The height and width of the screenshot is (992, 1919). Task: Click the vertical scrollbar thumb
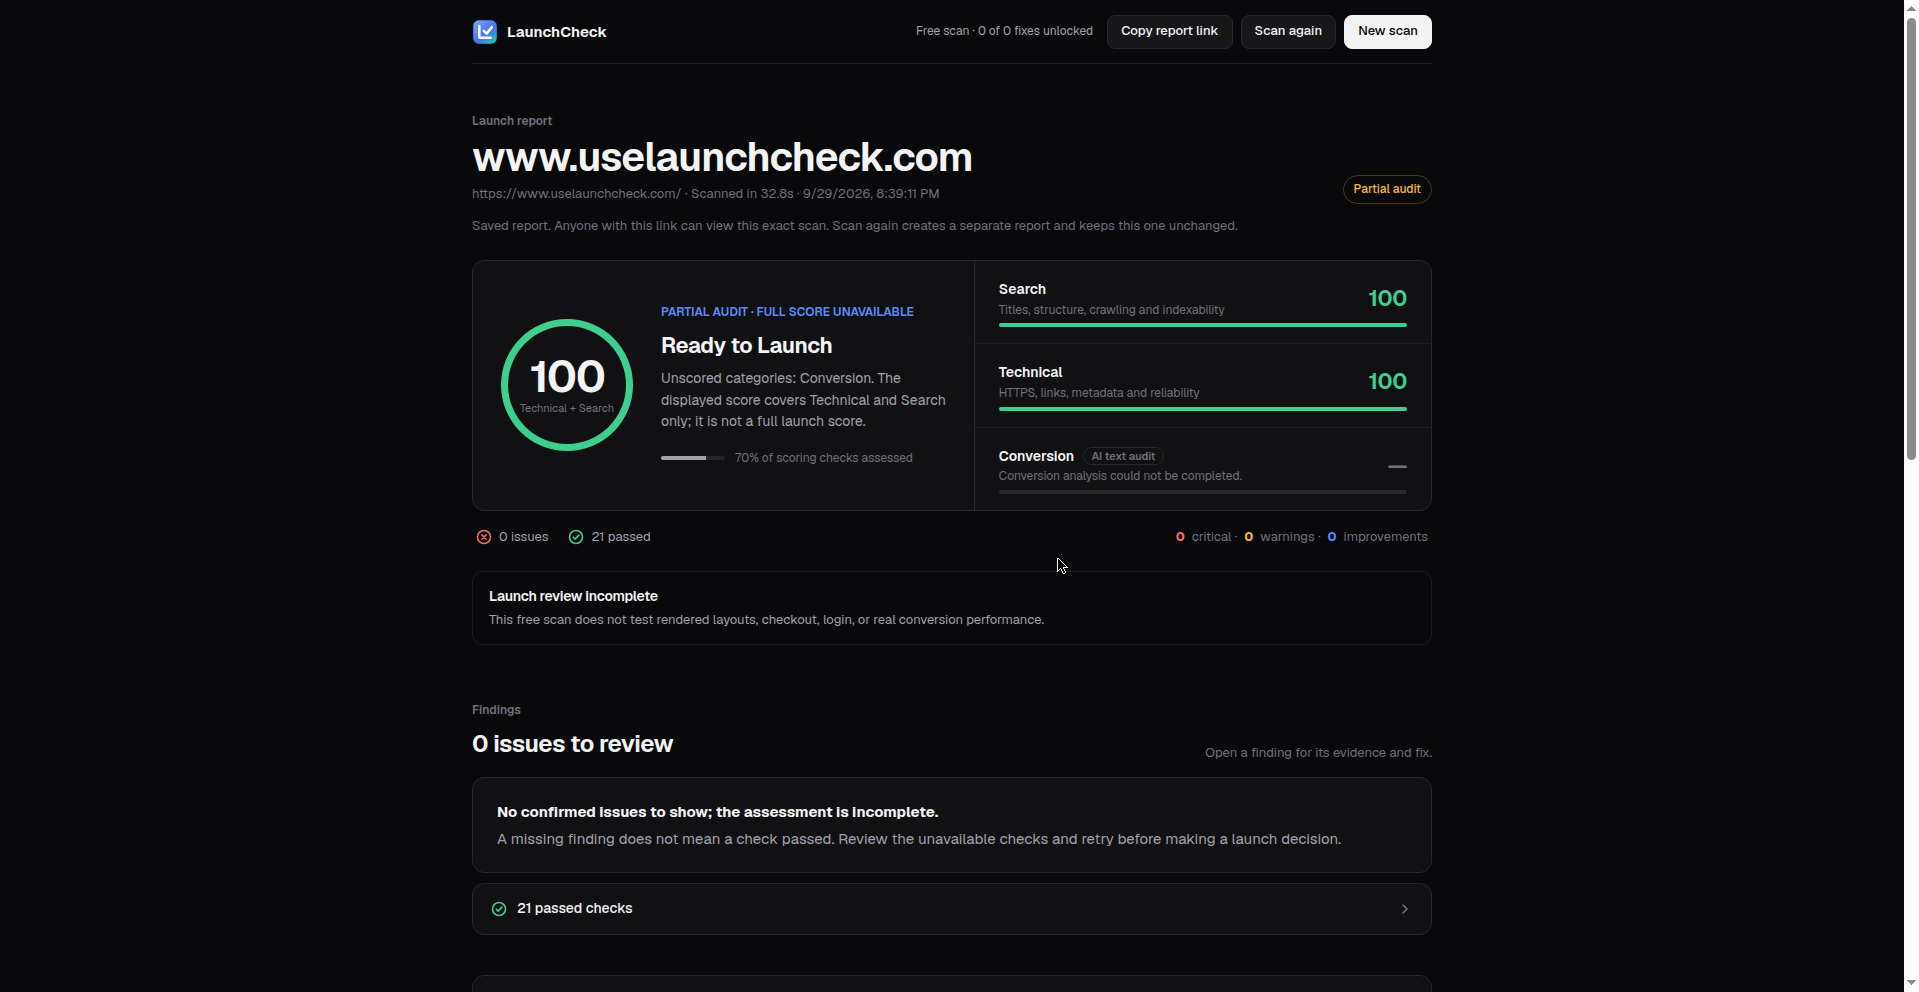click(x=1911, y=239)
